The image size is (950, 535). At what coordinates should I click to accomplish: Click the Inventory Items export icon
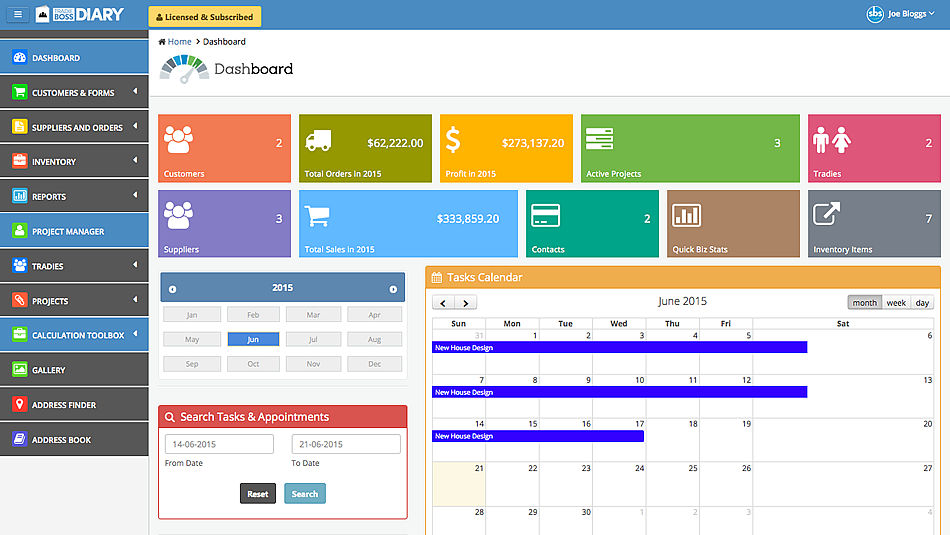pyautogui.click(x=827, y=215)
